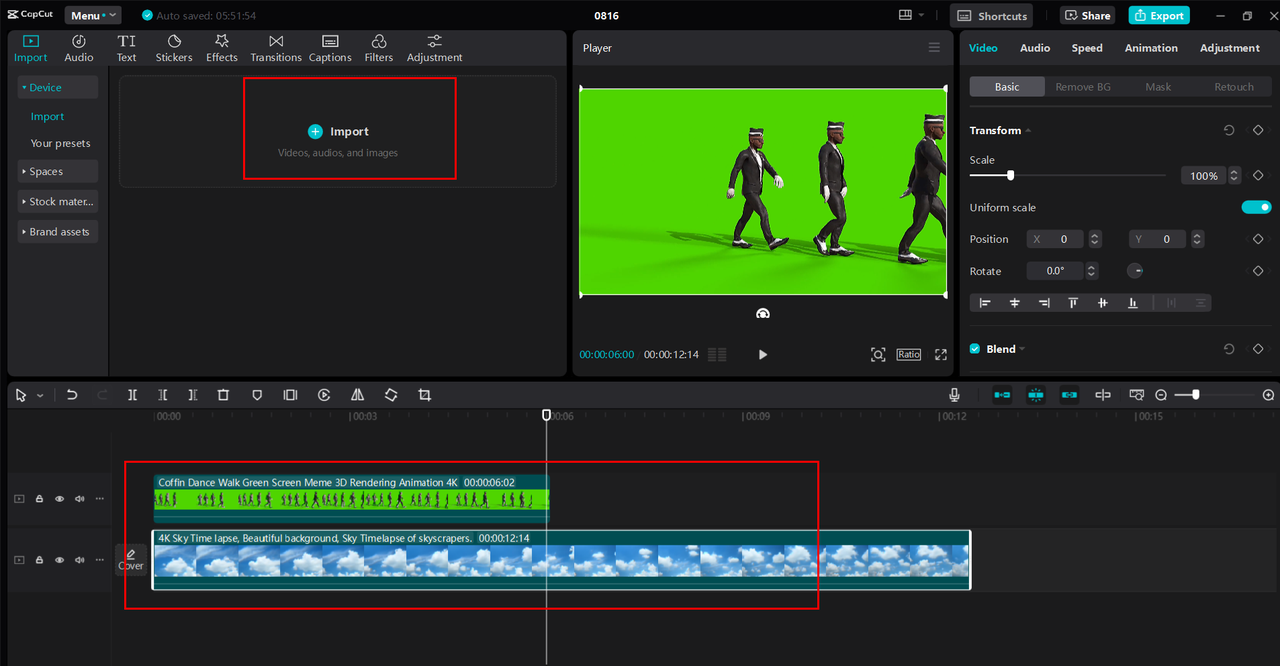Viewport: 1280px width, 666px height.
Task: Click the Scale percentage stepper arrows
Action: coord(1234,175)
